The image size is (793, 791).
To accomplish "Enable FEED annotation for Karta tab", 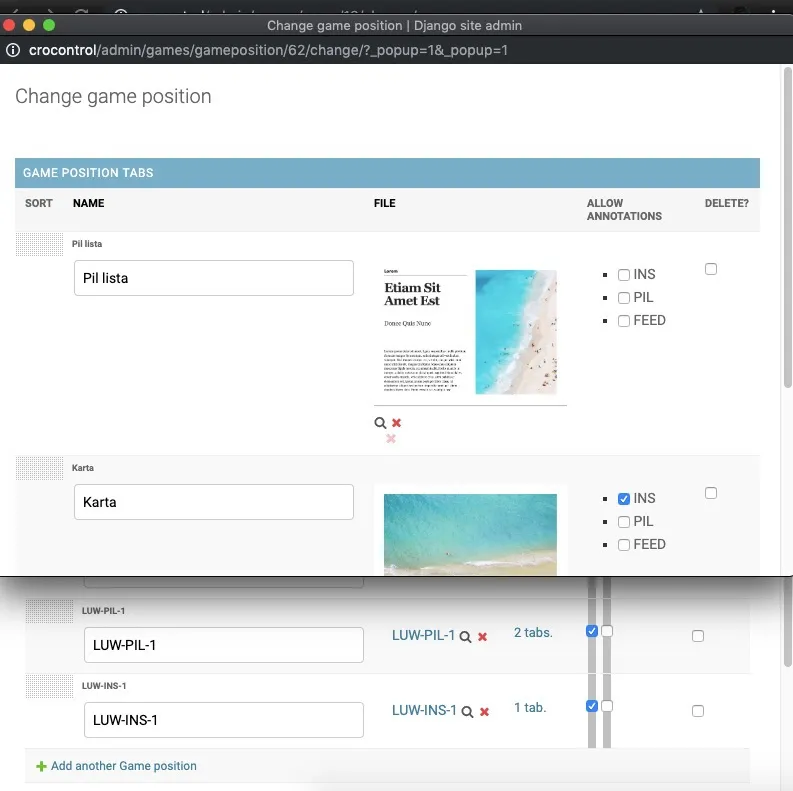I will coord(624,545).
